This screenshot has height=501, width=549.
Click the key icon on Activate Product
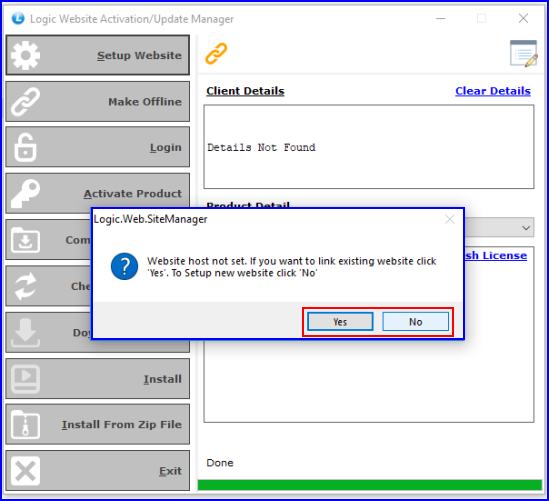pos(25,194)
